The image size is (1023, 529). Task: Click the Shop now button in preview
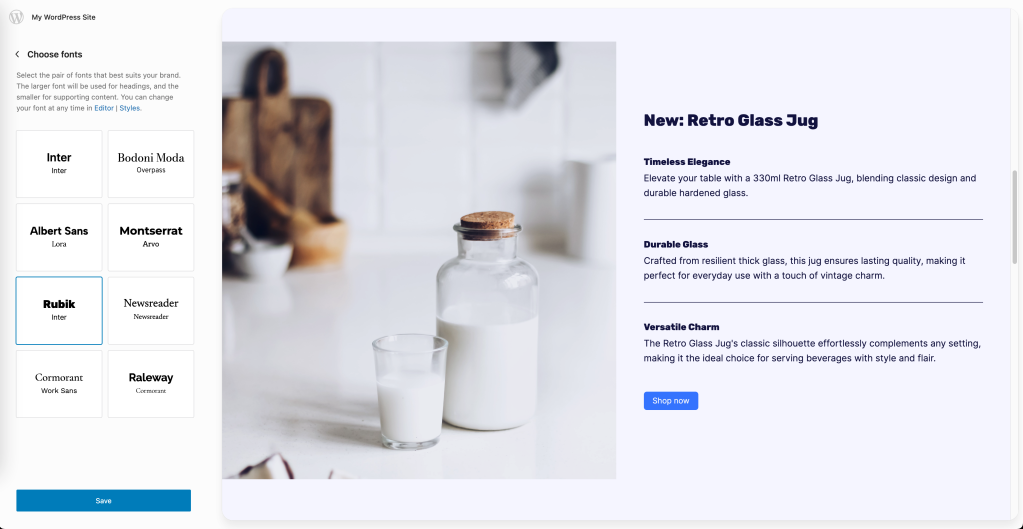click(x=671, y=401)
